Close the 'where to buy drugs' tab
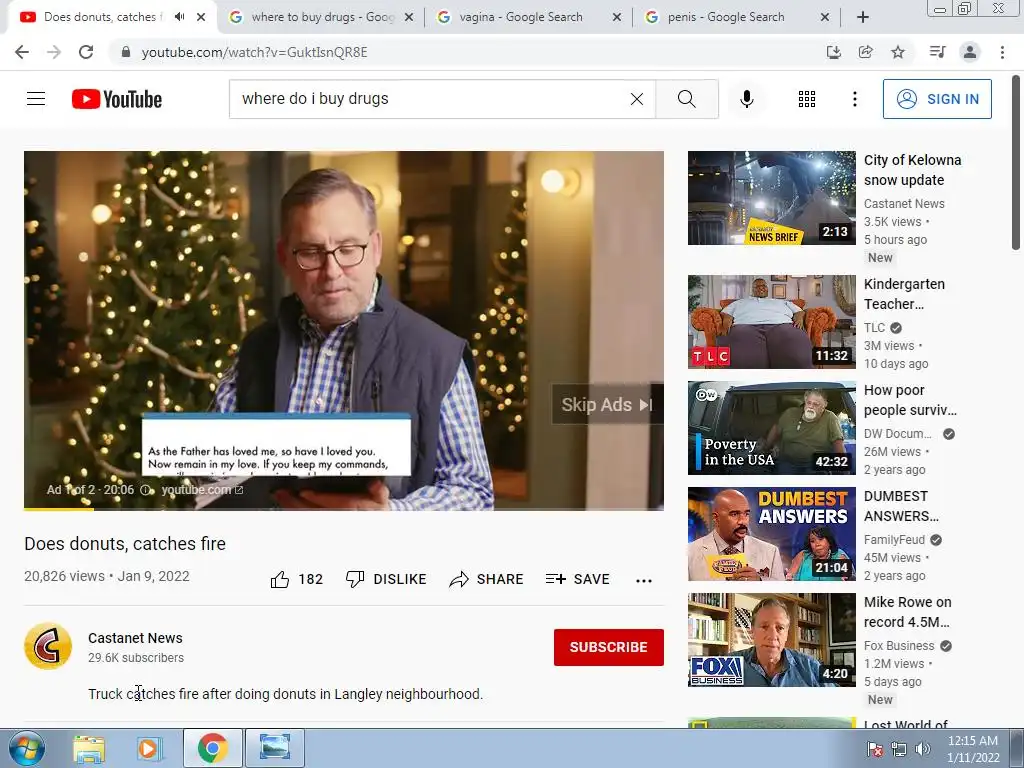 409,17
